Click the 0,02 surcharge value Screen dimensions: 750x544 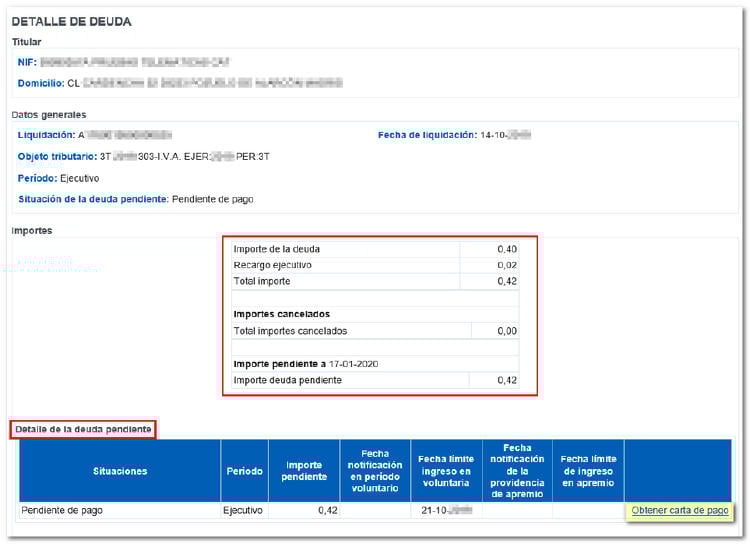pyautogui.click(x=507, y=265)
